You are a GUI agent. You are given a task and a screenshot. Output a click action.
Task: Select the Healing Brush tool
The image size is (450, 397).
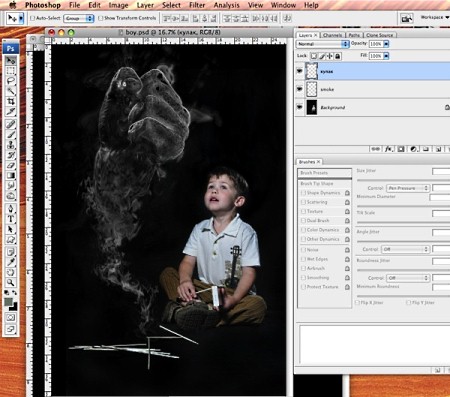11,125
